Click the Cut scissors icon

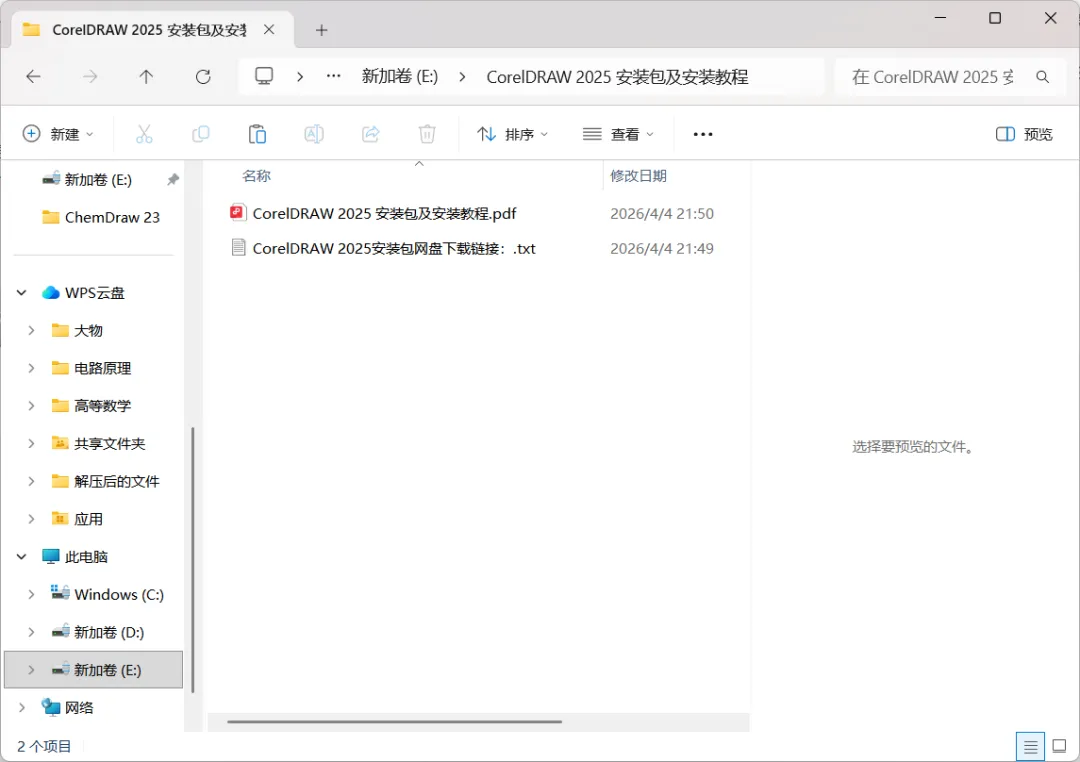coord(144,134)
